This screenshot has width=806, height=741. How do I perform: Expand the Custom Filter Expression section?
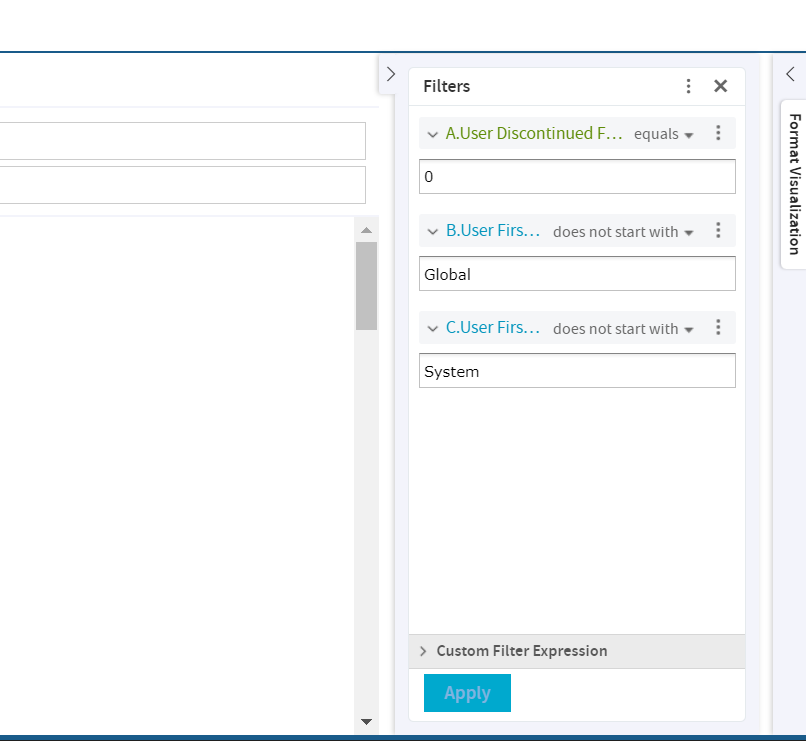521,651
